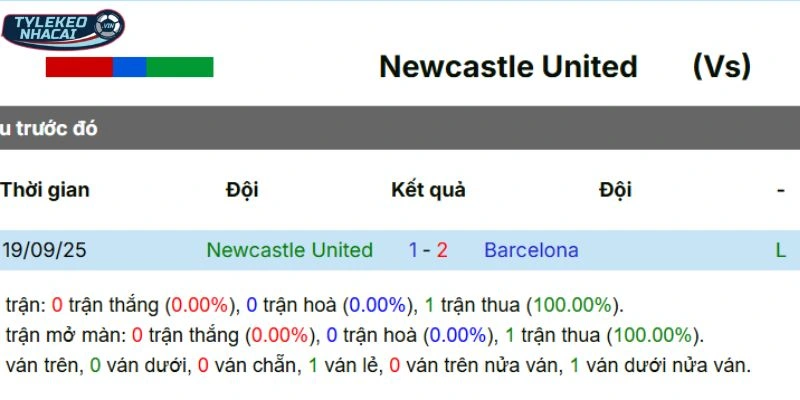This screenshot has width=800, height=400.
Task: Click the (Vs) text in the title
Action: coord(721,66)
